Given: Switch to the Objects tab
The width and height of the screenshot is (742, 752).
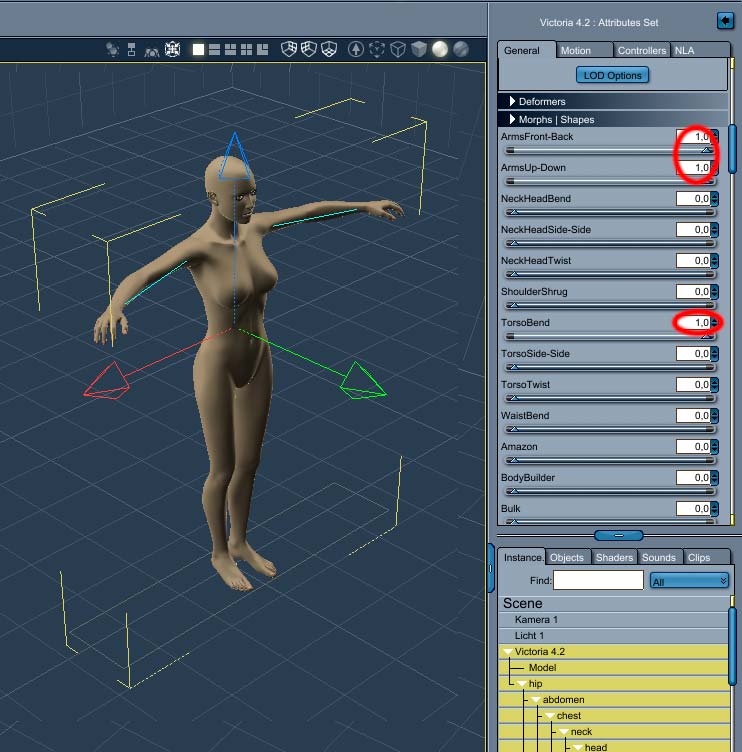Looking at the screenshot, I should point(567,558).
